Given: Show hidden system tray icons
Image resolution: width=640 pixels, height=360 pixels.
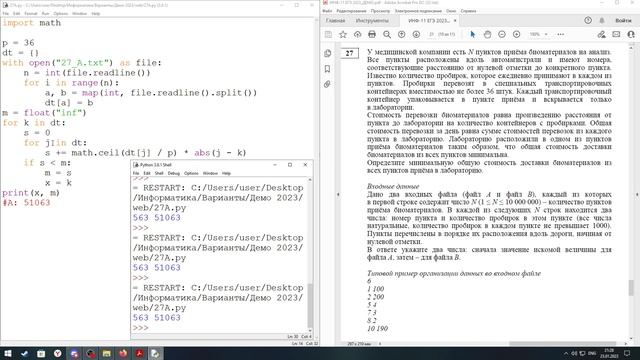Looking at the screenshot, I should tap(566, 353).
